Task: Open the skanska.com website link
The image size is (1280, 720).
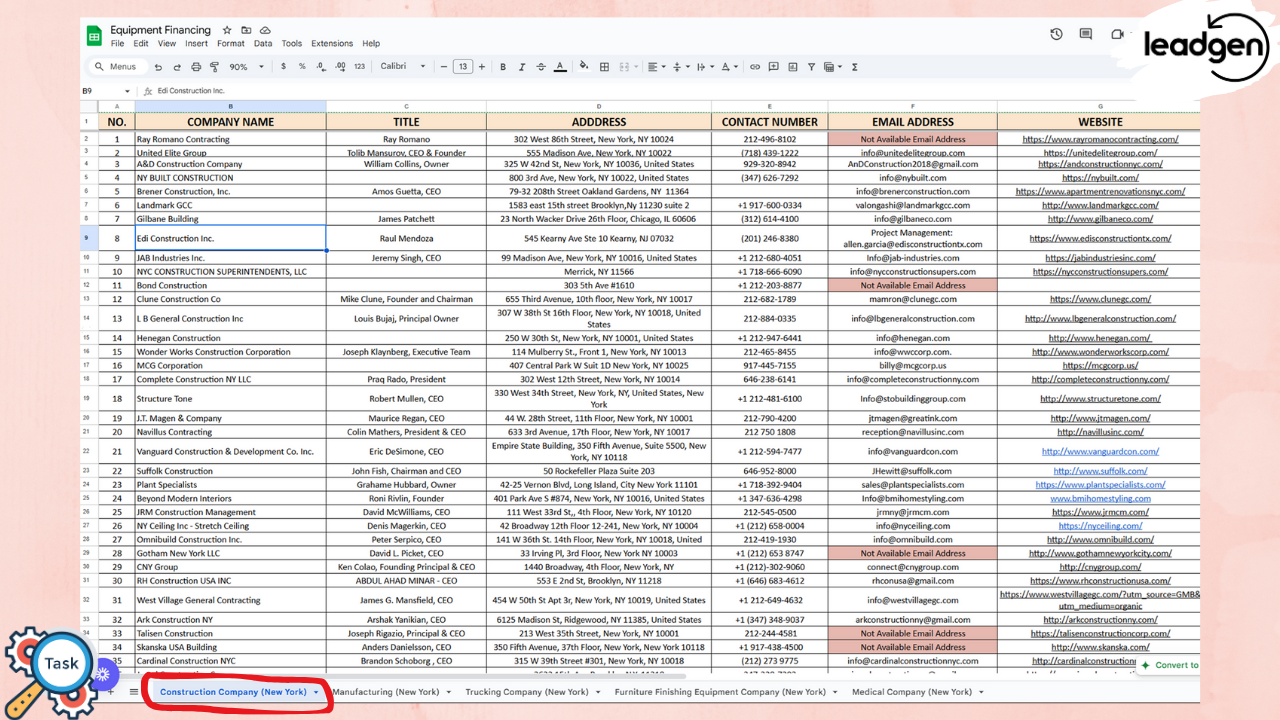Action: (x=1100, y=647)
